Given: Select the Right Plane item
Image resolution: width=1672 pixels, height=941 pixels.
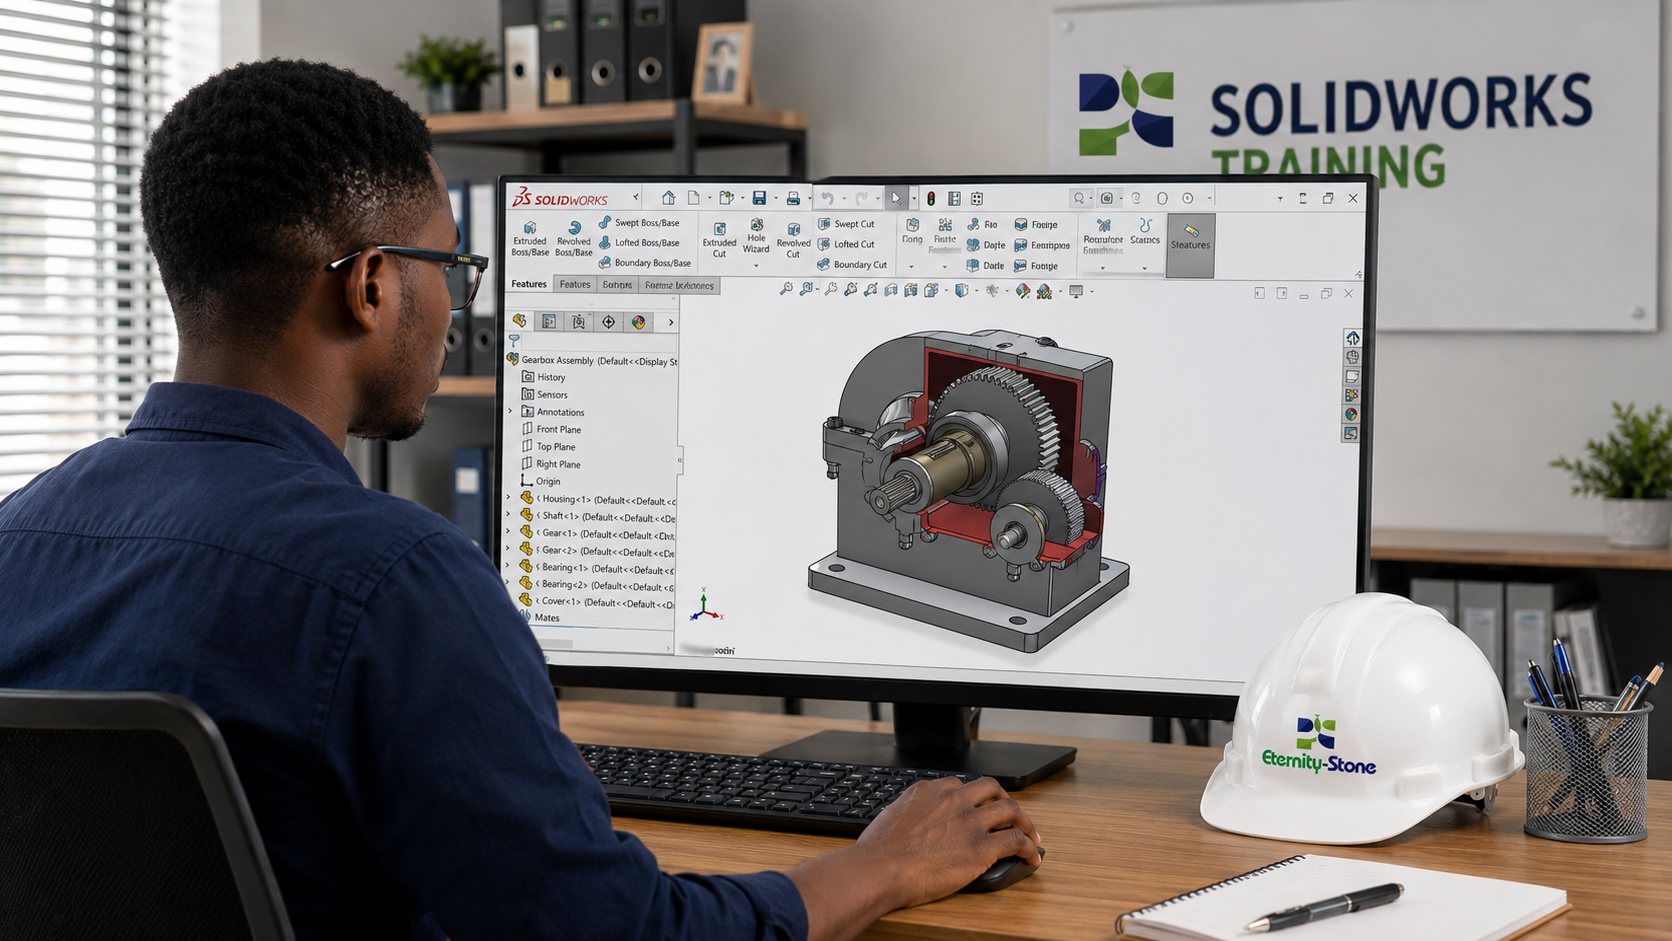Looking at the screenshot, I should (550, 464).
